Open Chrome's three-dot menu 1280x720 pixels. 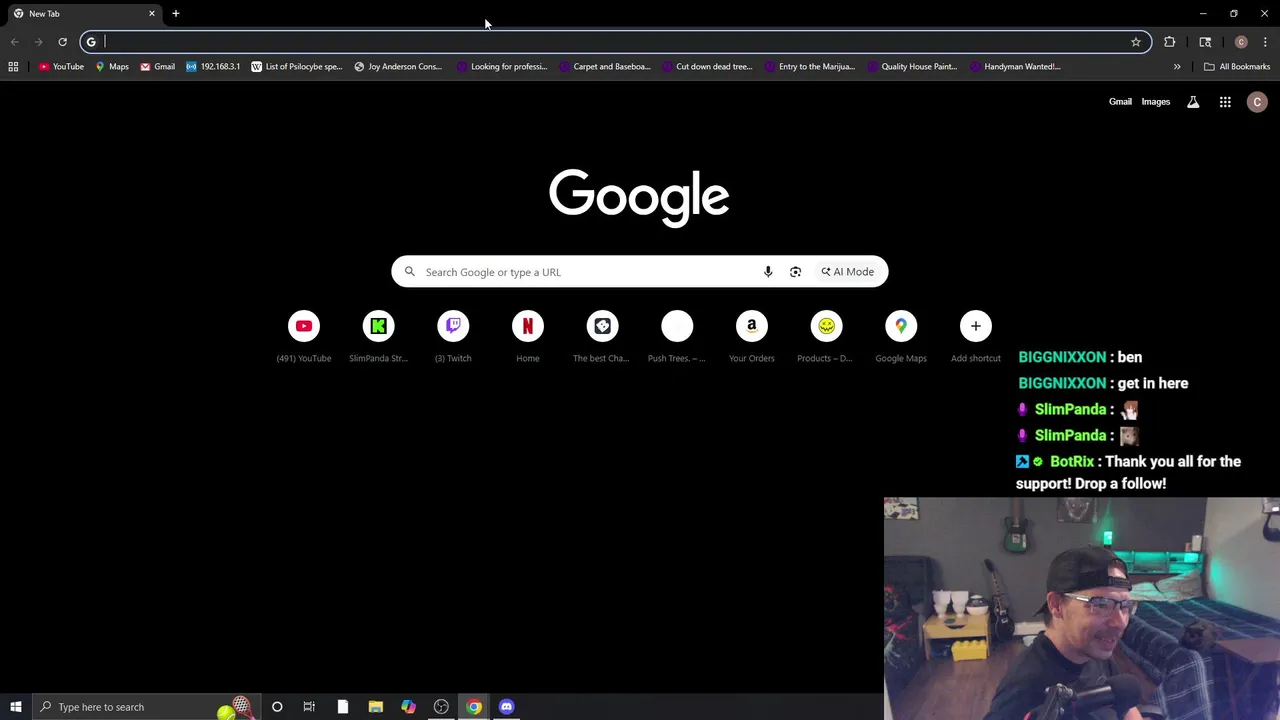[x=1265, y=42]
